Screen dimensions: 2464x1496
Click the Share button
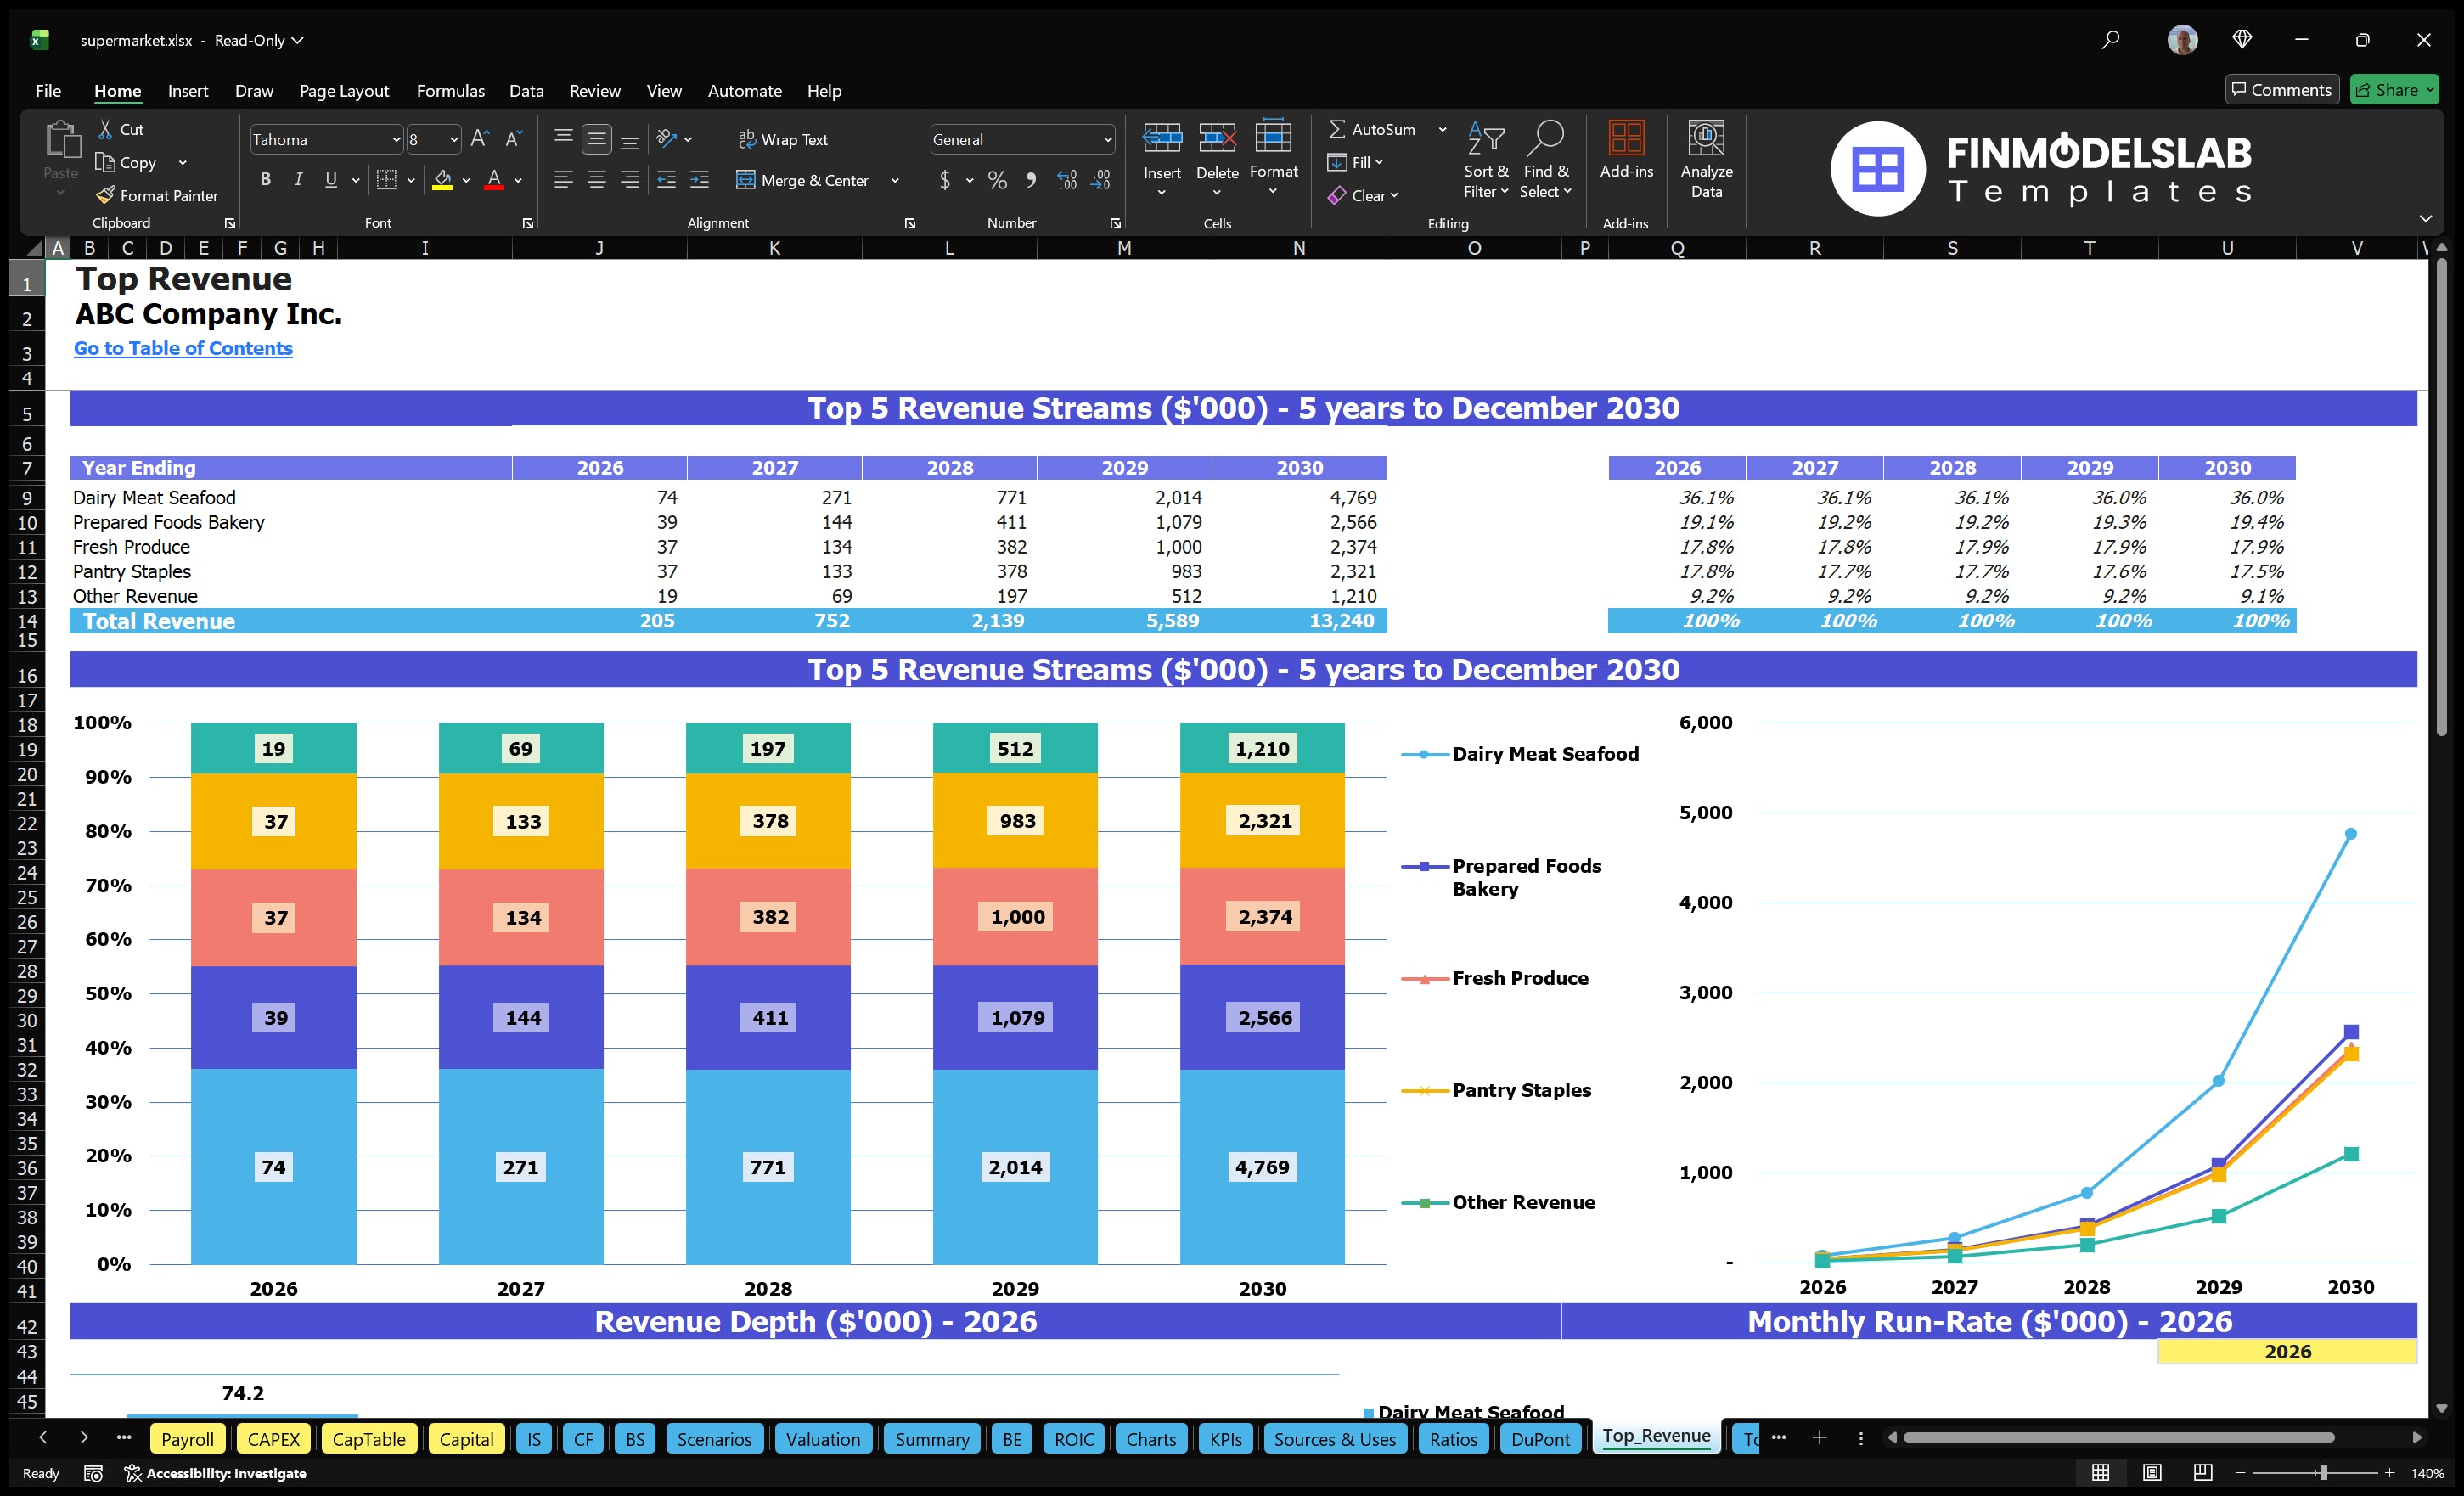pos(2393,89)
